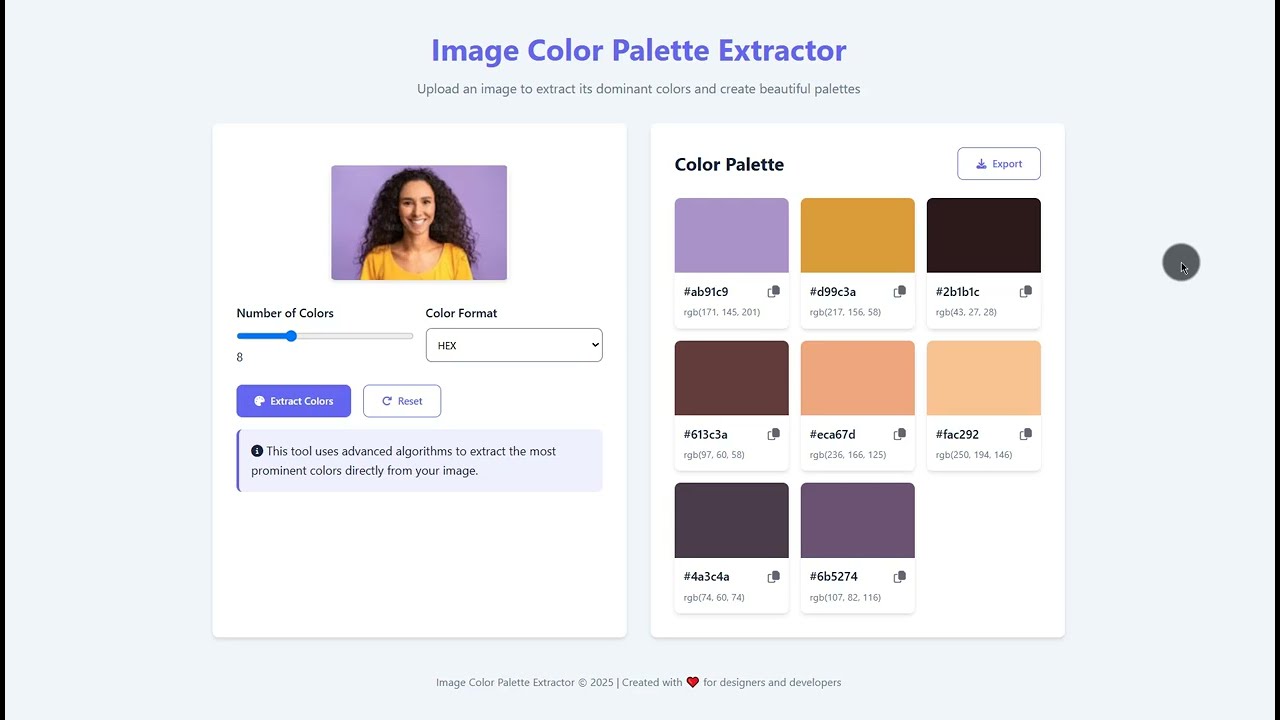This screenshot has width=1280, height=720.
Task: Click the Reset button
Action: [x=402, y=401]
